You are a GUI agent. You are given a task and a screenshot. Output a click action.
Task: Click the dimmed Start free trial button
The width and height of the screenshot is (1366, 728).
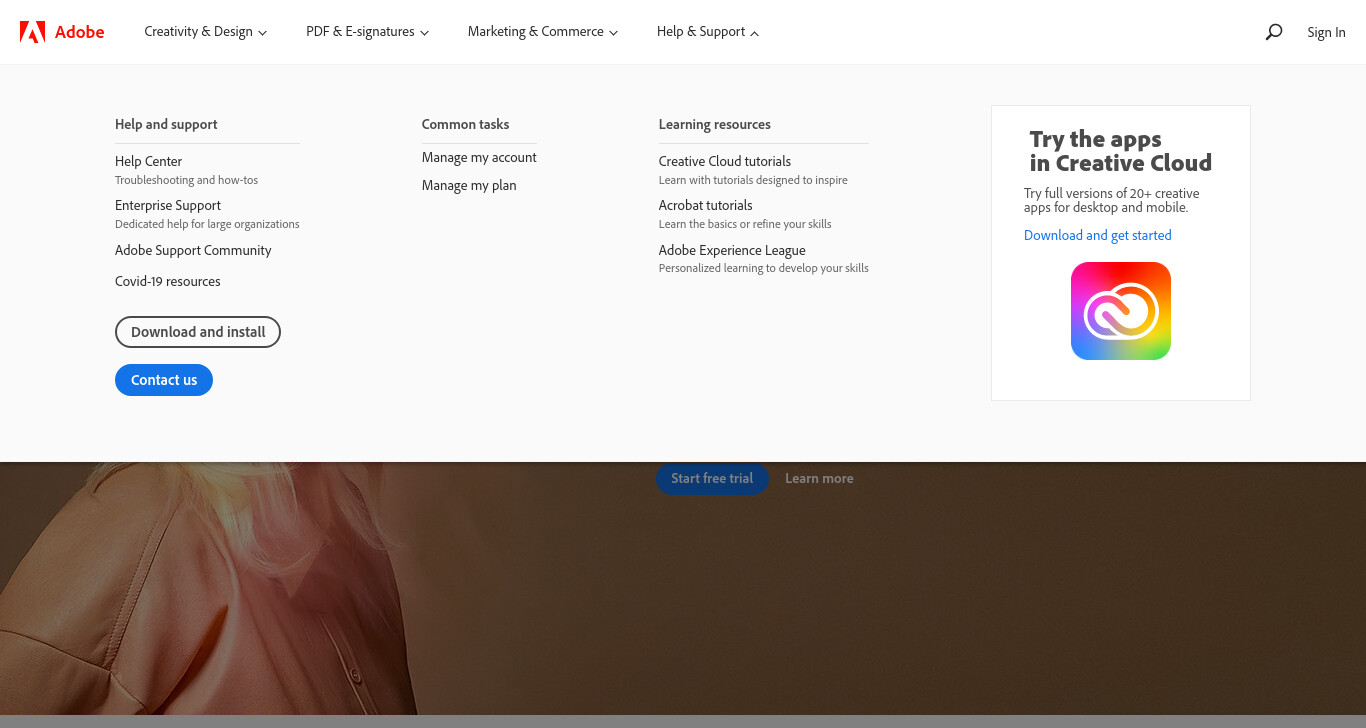click(x=712, y=478)
